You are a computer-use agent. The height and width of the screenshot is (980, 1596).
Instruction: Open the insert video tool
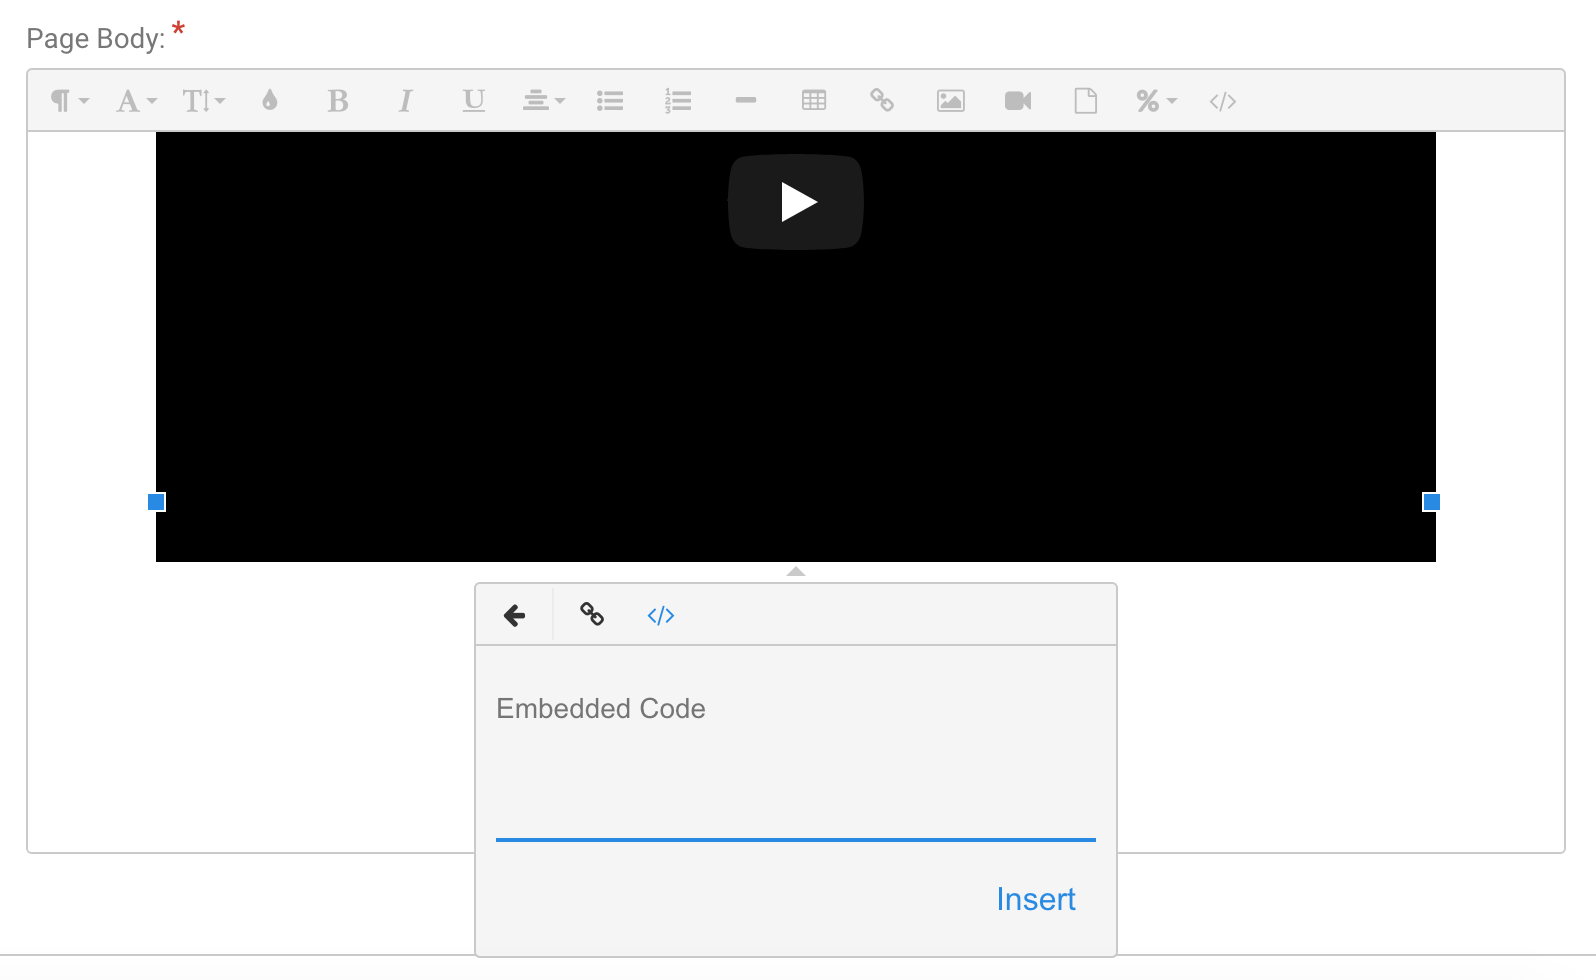coord(1018,101)
